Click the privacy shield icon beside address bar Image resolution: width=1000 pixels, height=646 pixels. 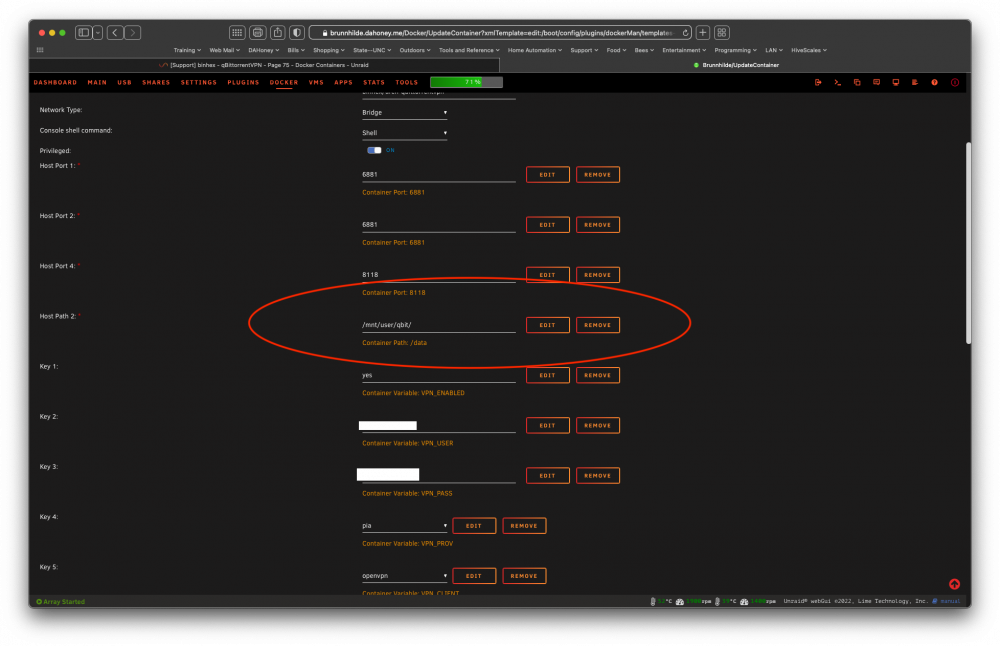point(297,33)
